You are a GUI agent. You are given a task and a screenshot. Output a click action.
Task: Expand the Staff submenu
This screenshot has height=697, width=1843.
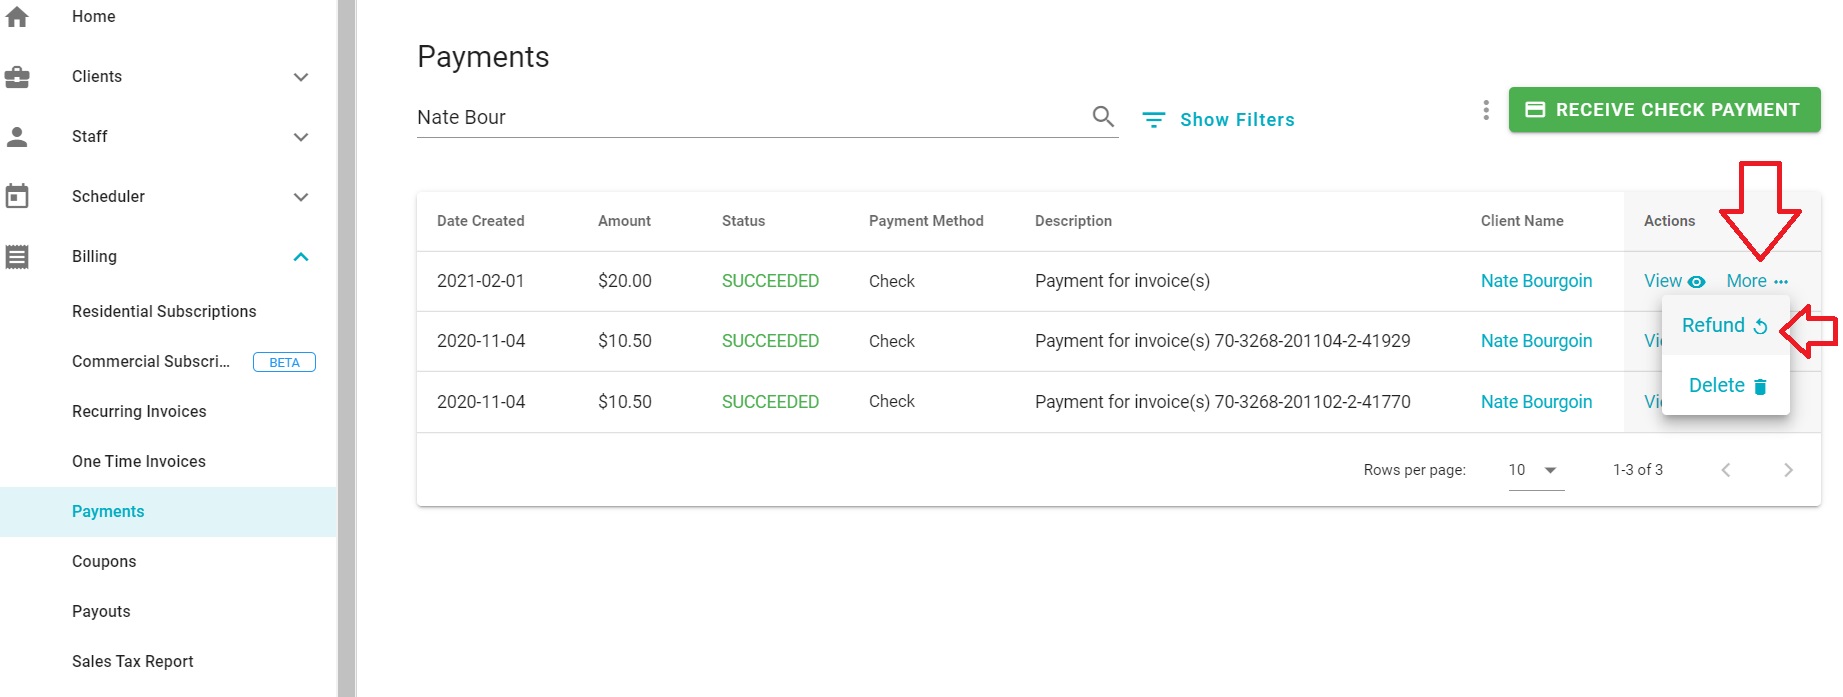[x=301, y=137]
